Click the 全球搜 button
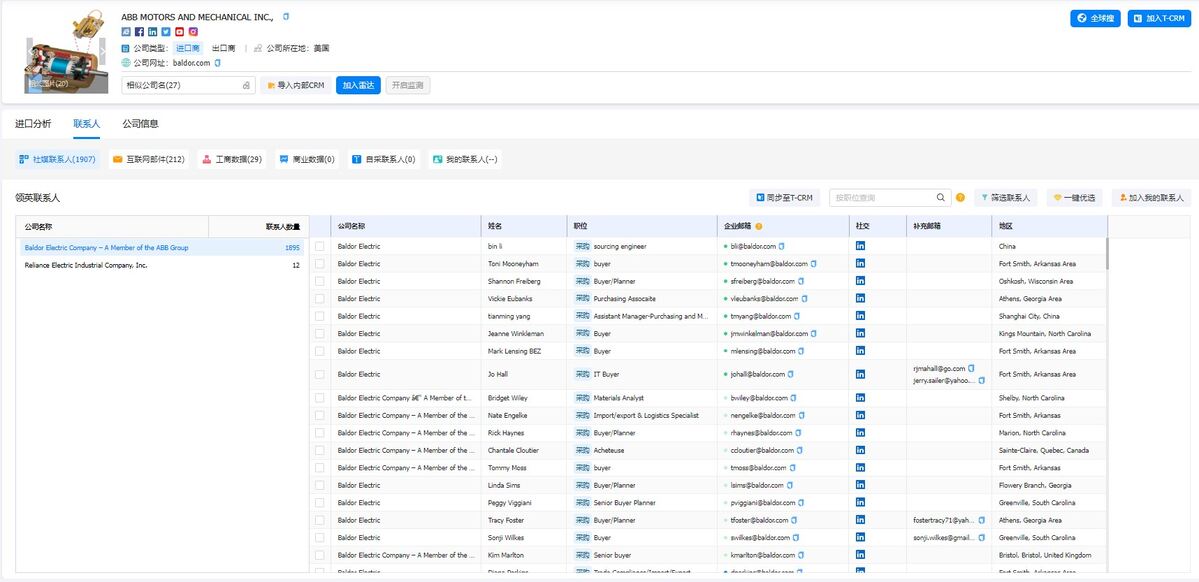The width and height of the screenshot is (1199, 582). [x=1095, y=18]
